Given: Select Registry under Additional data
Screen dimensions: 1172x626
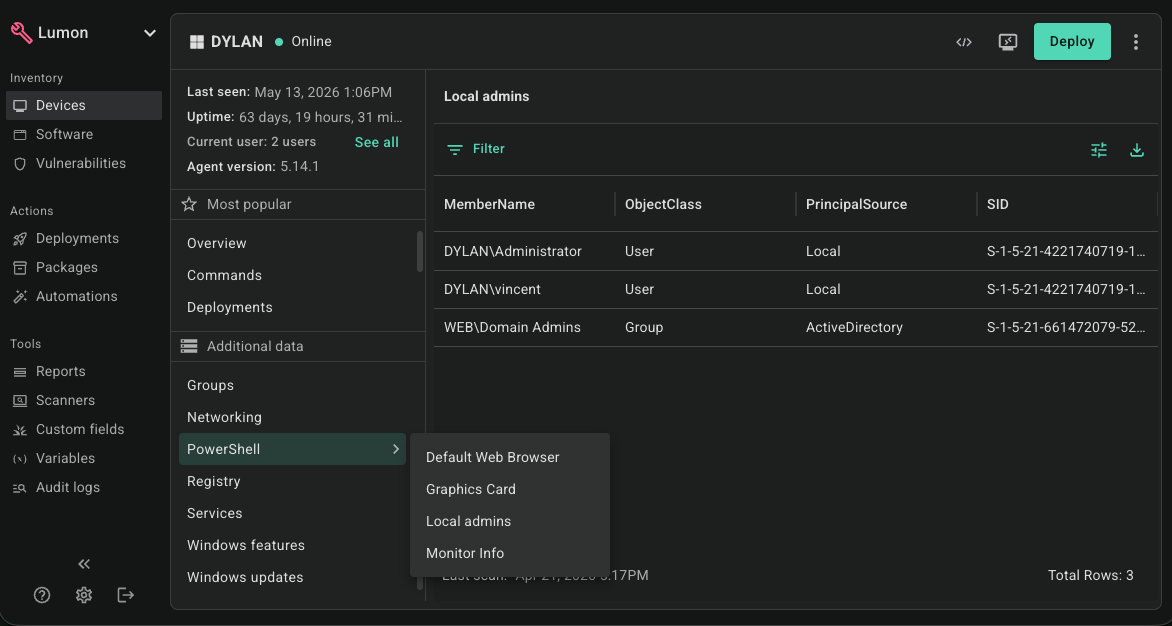Looking at the screenshot, I should point(214,482).
